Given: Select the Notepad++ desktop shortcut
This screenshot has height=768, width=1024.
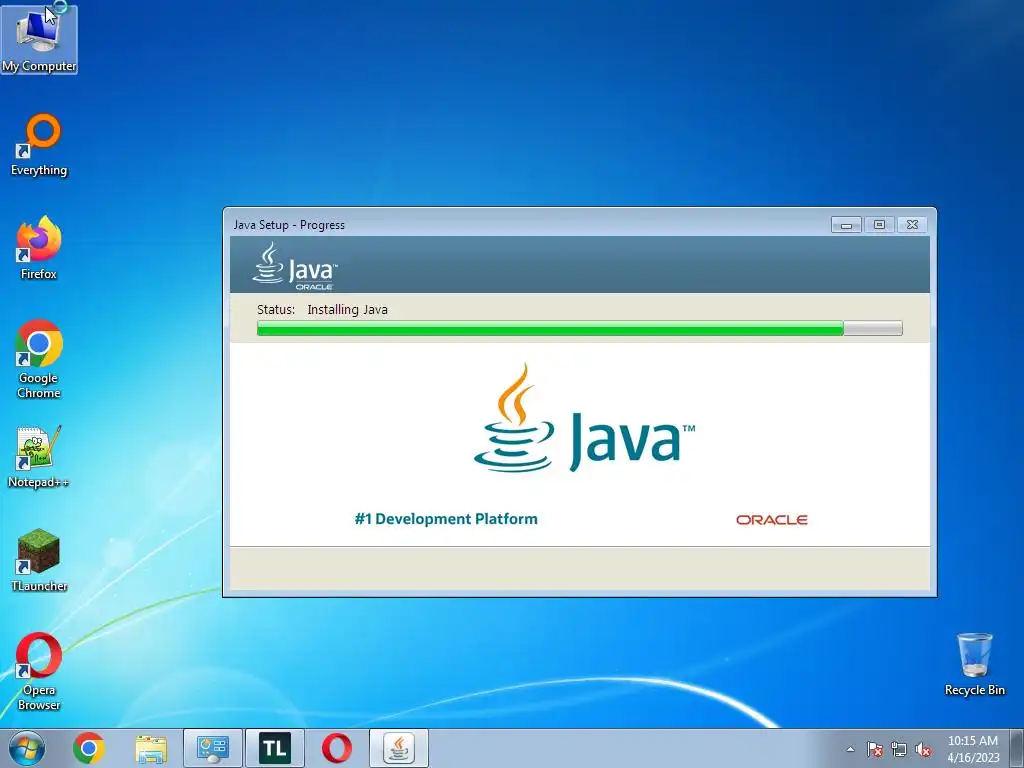Looking at the screenshot, I should (x=39, y=457).
